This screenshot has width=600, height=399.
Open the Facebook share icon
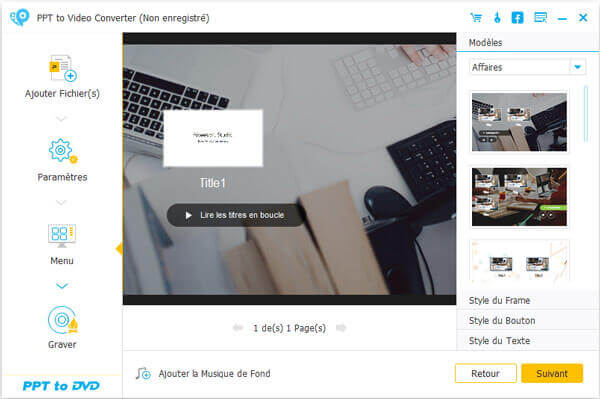pyautogui.click(x=517, y=18)
